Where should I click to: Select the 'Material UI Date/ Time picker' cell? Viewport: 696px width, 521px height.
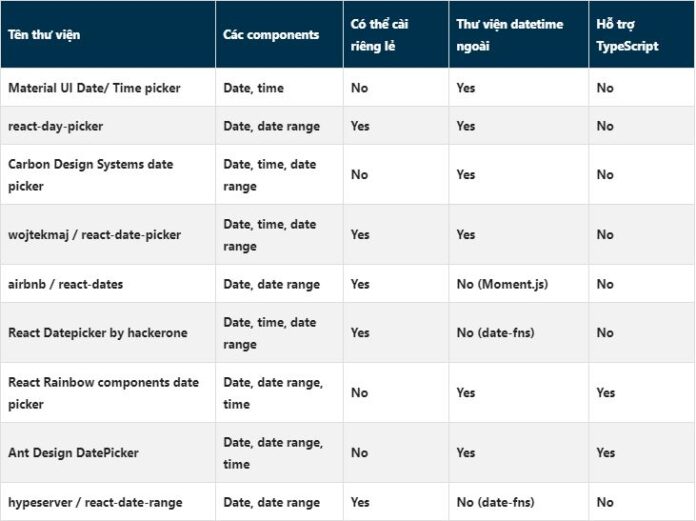[94, 88]
